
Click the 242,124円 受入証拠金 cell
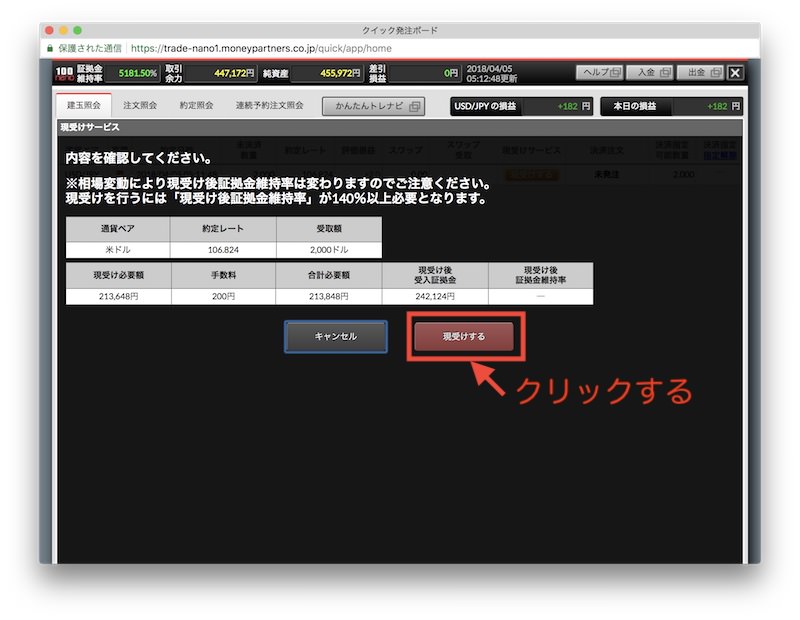[x=435, y=296]
